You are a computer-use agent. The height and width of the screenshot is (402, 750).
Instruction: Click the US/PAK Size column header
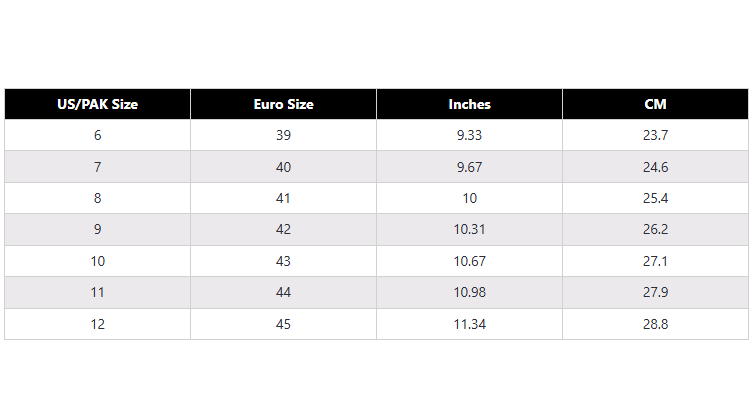coord(97,104)
